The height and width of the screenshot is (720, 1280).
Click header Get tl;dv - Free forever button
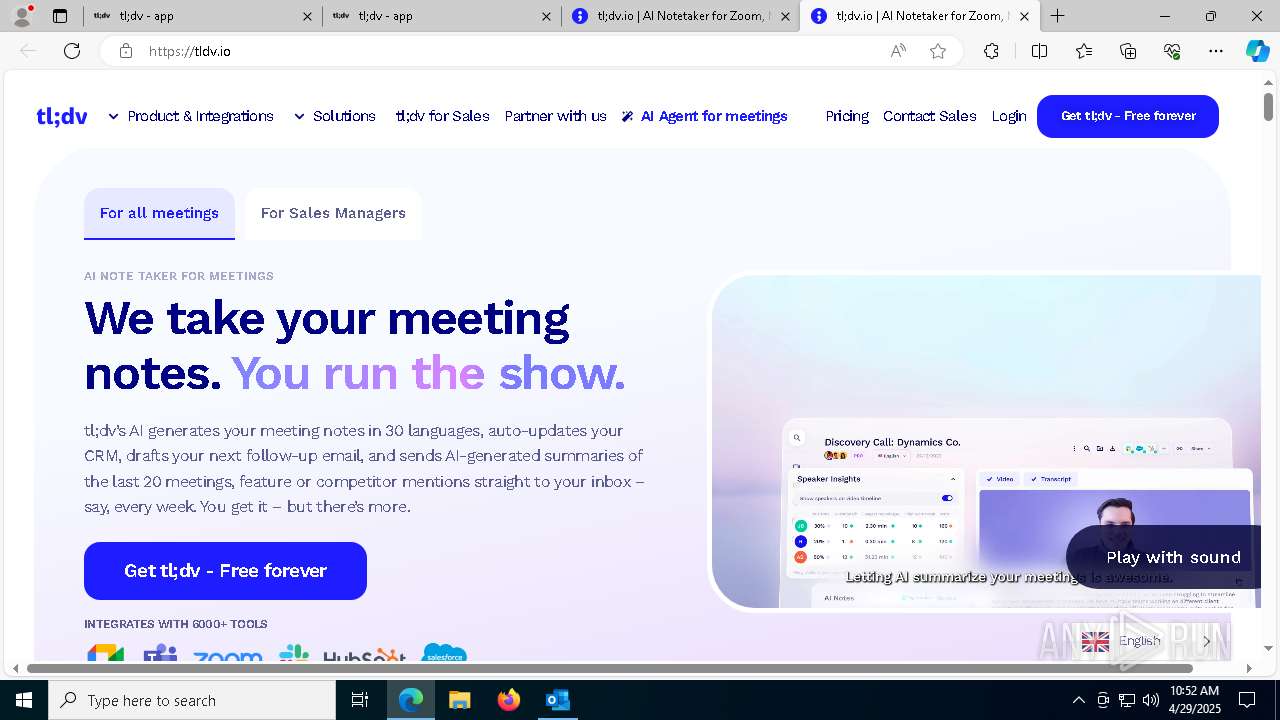[1128, 116]
